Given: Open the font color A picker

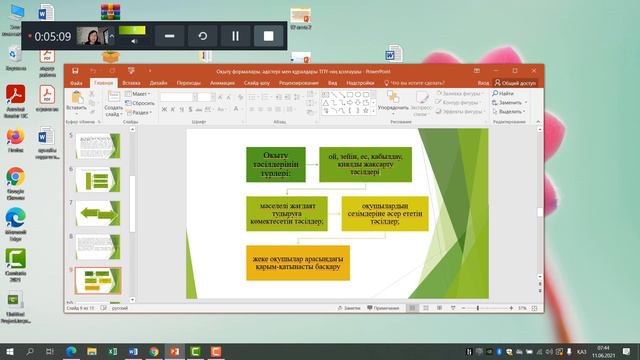Looking at the screenshot, I should click(236, 109).
